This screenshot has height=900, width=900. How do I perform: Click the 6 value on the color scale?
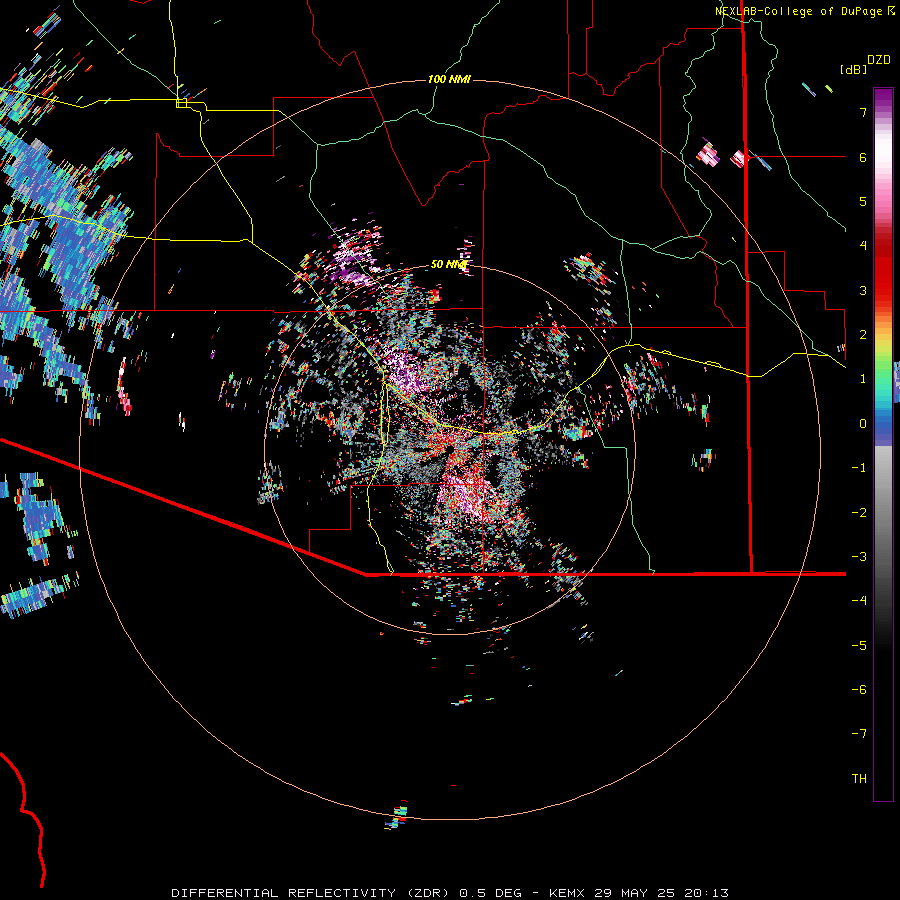863,157
